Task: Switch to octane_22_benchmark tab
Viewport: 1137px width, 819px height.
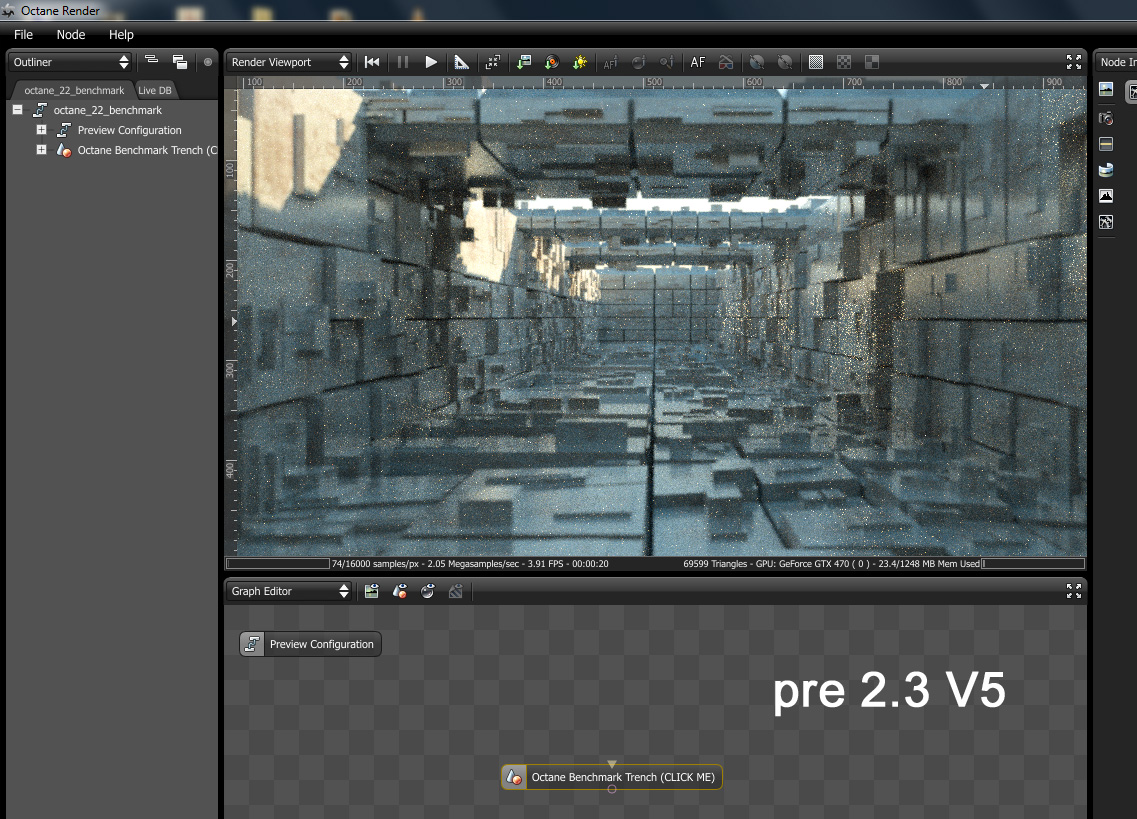Action: point(74,90)
